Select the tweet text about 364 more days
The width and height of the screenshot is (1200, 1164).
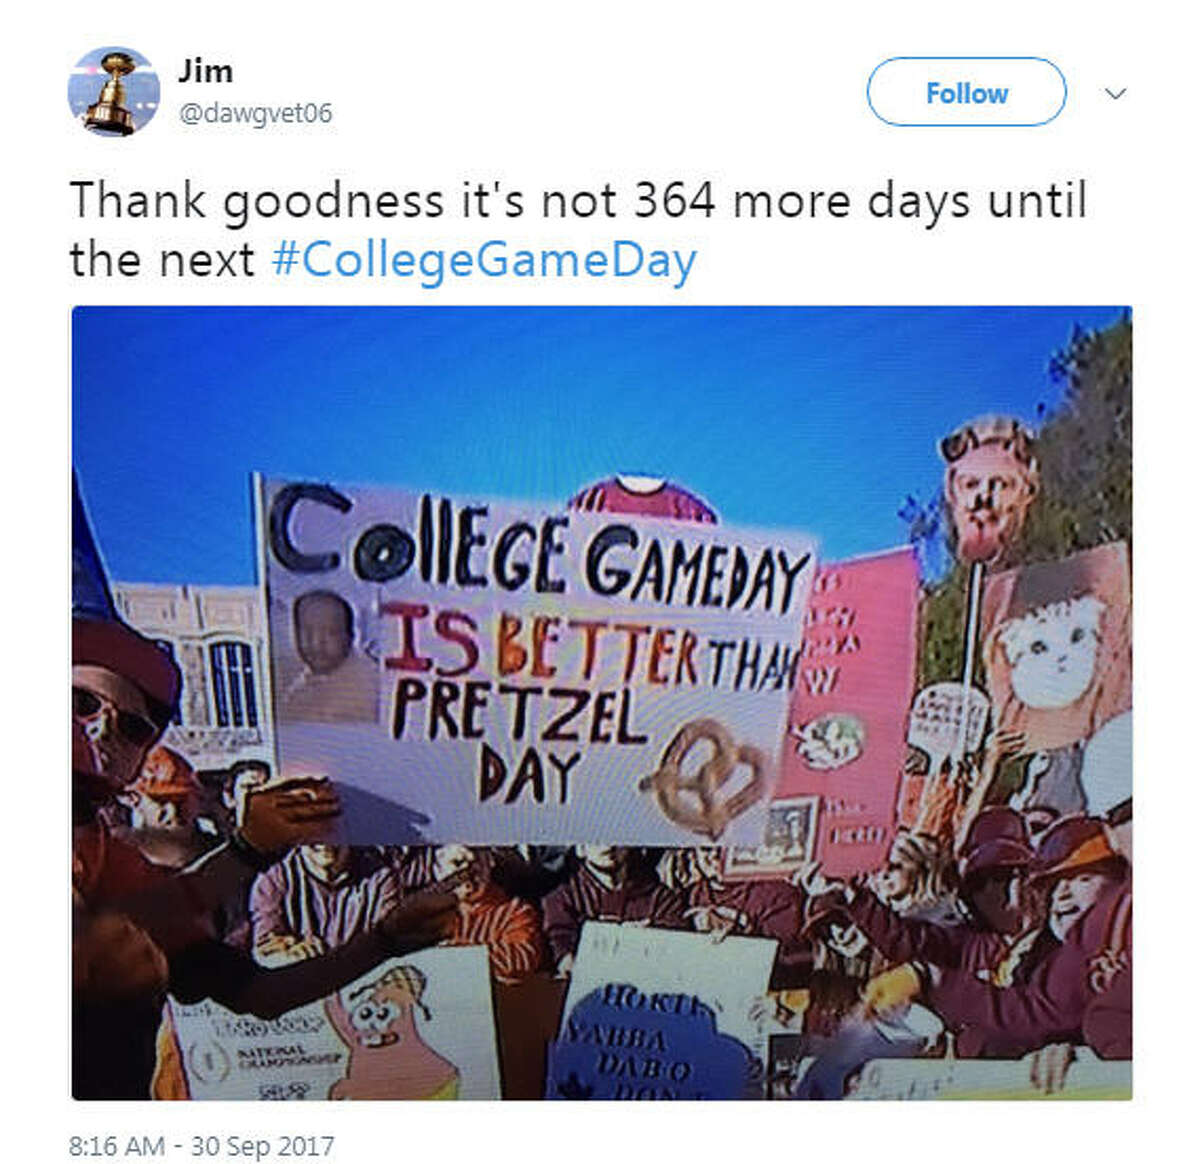(577, 230)
